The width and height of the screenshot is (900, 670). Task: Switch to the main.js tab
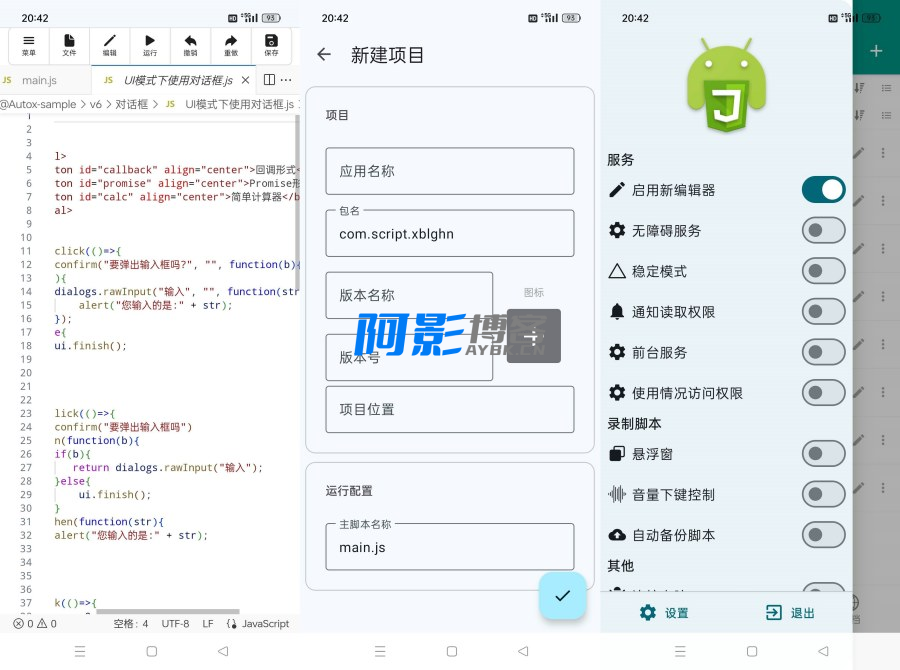(40, 80)
